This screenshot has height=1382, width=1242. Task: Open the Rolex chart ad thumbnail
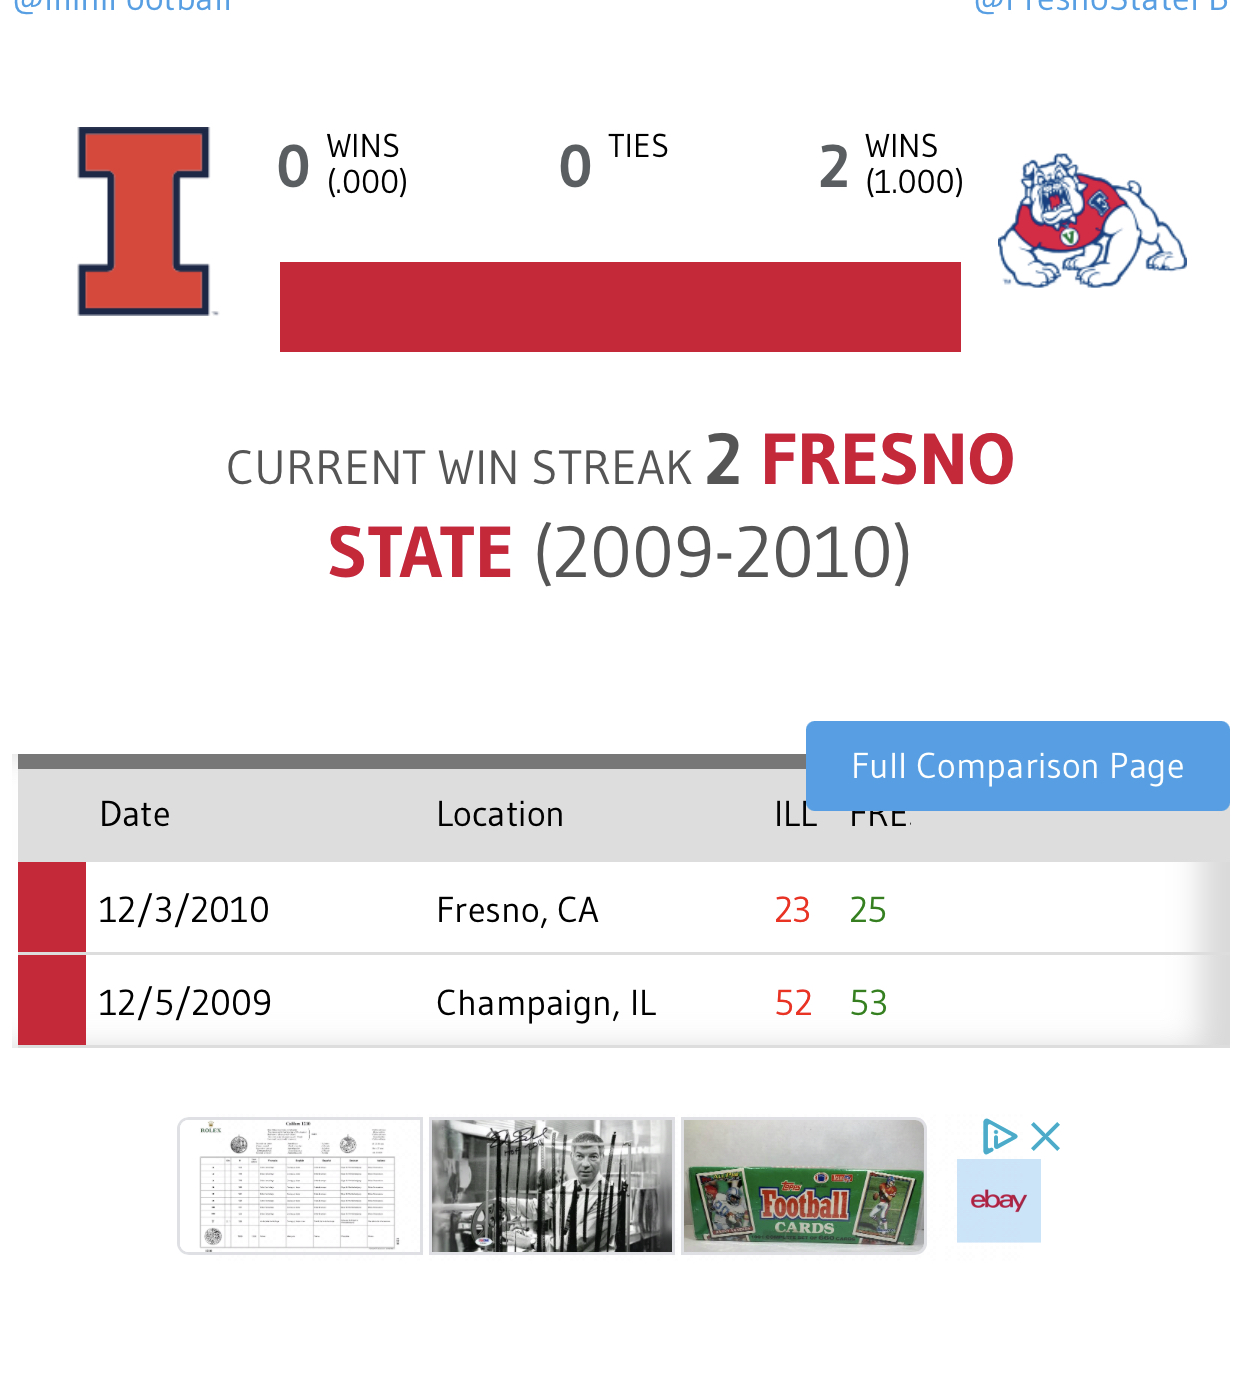pos(300,1186)
